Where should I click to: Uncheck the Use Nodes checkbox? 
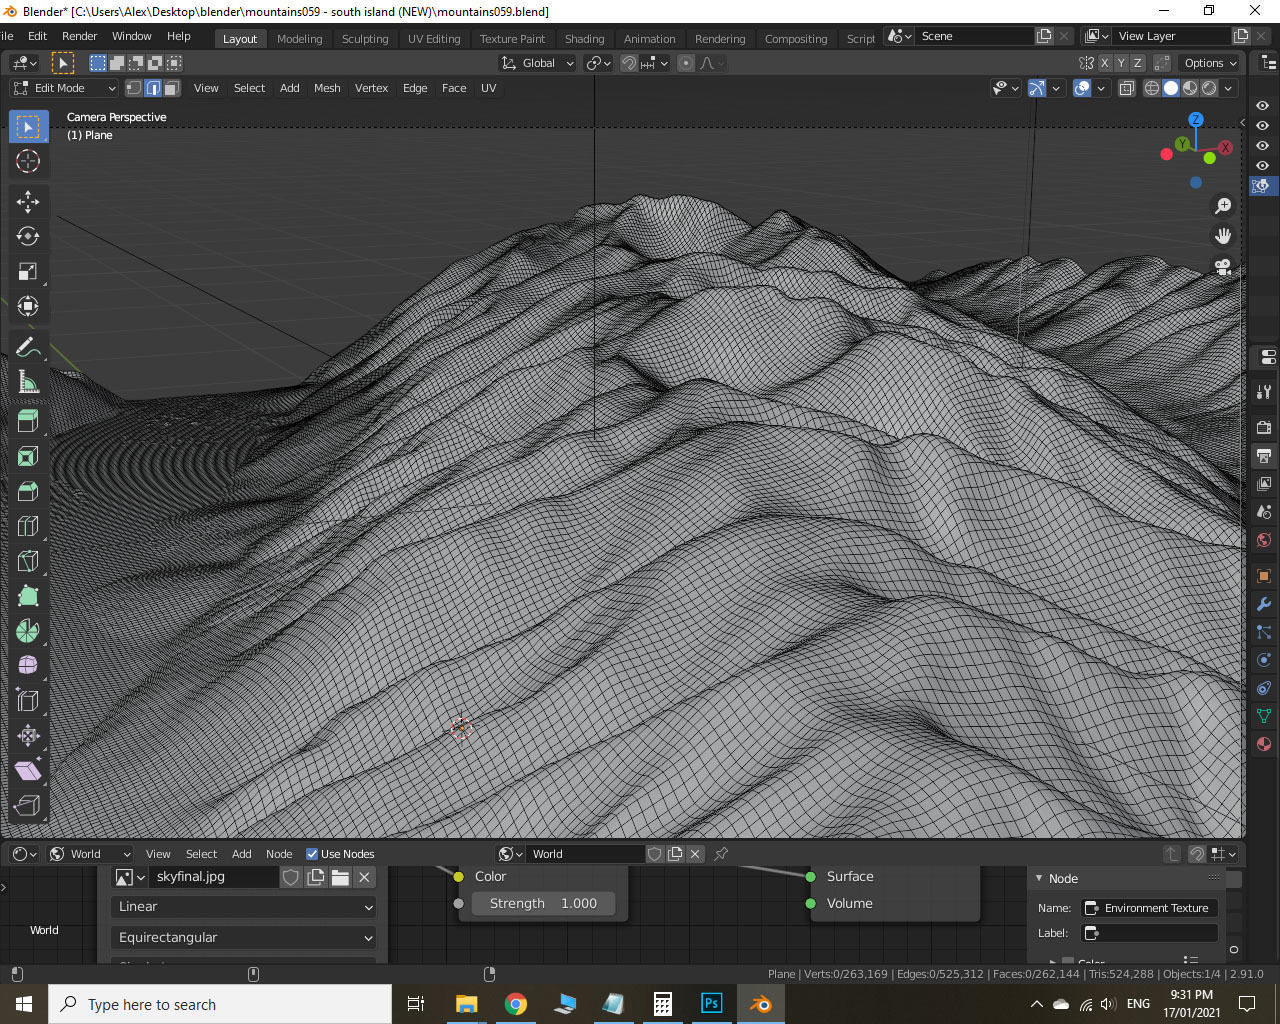[312, 854]
